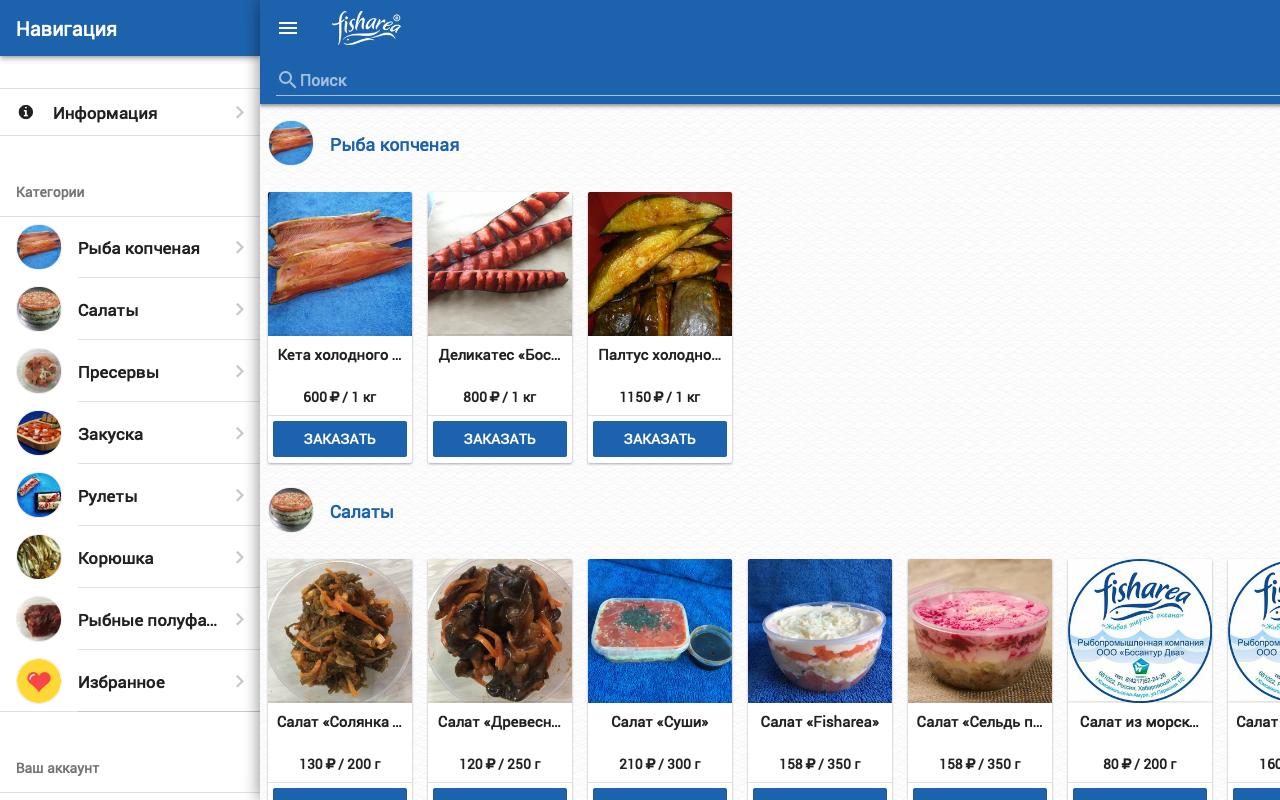The width and height of the screenshot is (1280, 800).
Task: Open Рыбные полуфабрикаты sidebar item
Action: click(130, 620)
